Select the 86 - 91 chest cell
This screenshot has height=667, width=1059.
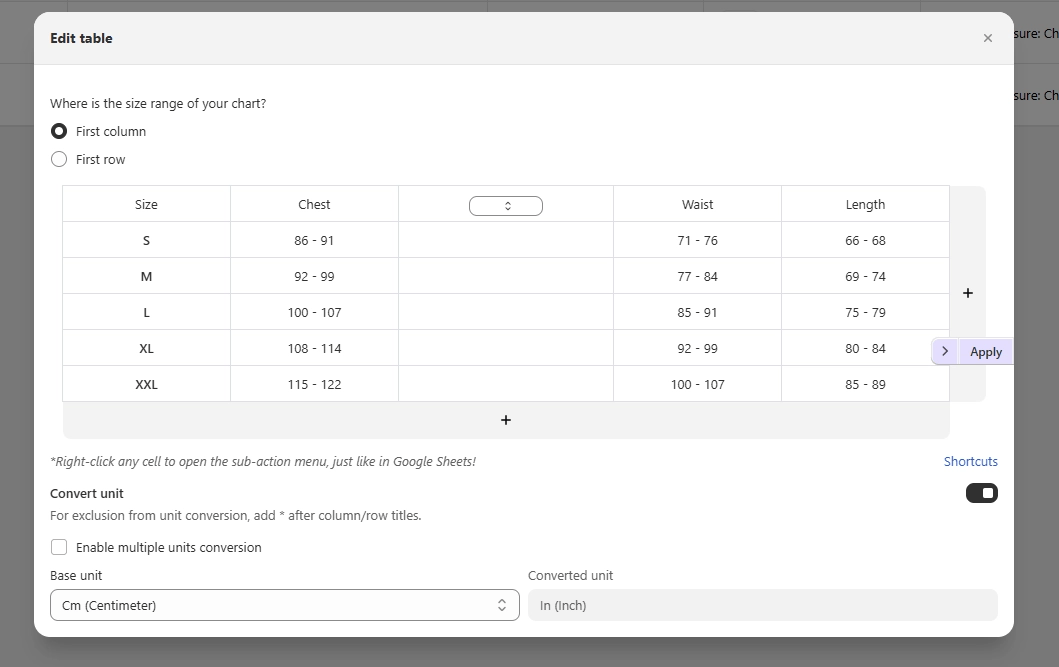314,240
